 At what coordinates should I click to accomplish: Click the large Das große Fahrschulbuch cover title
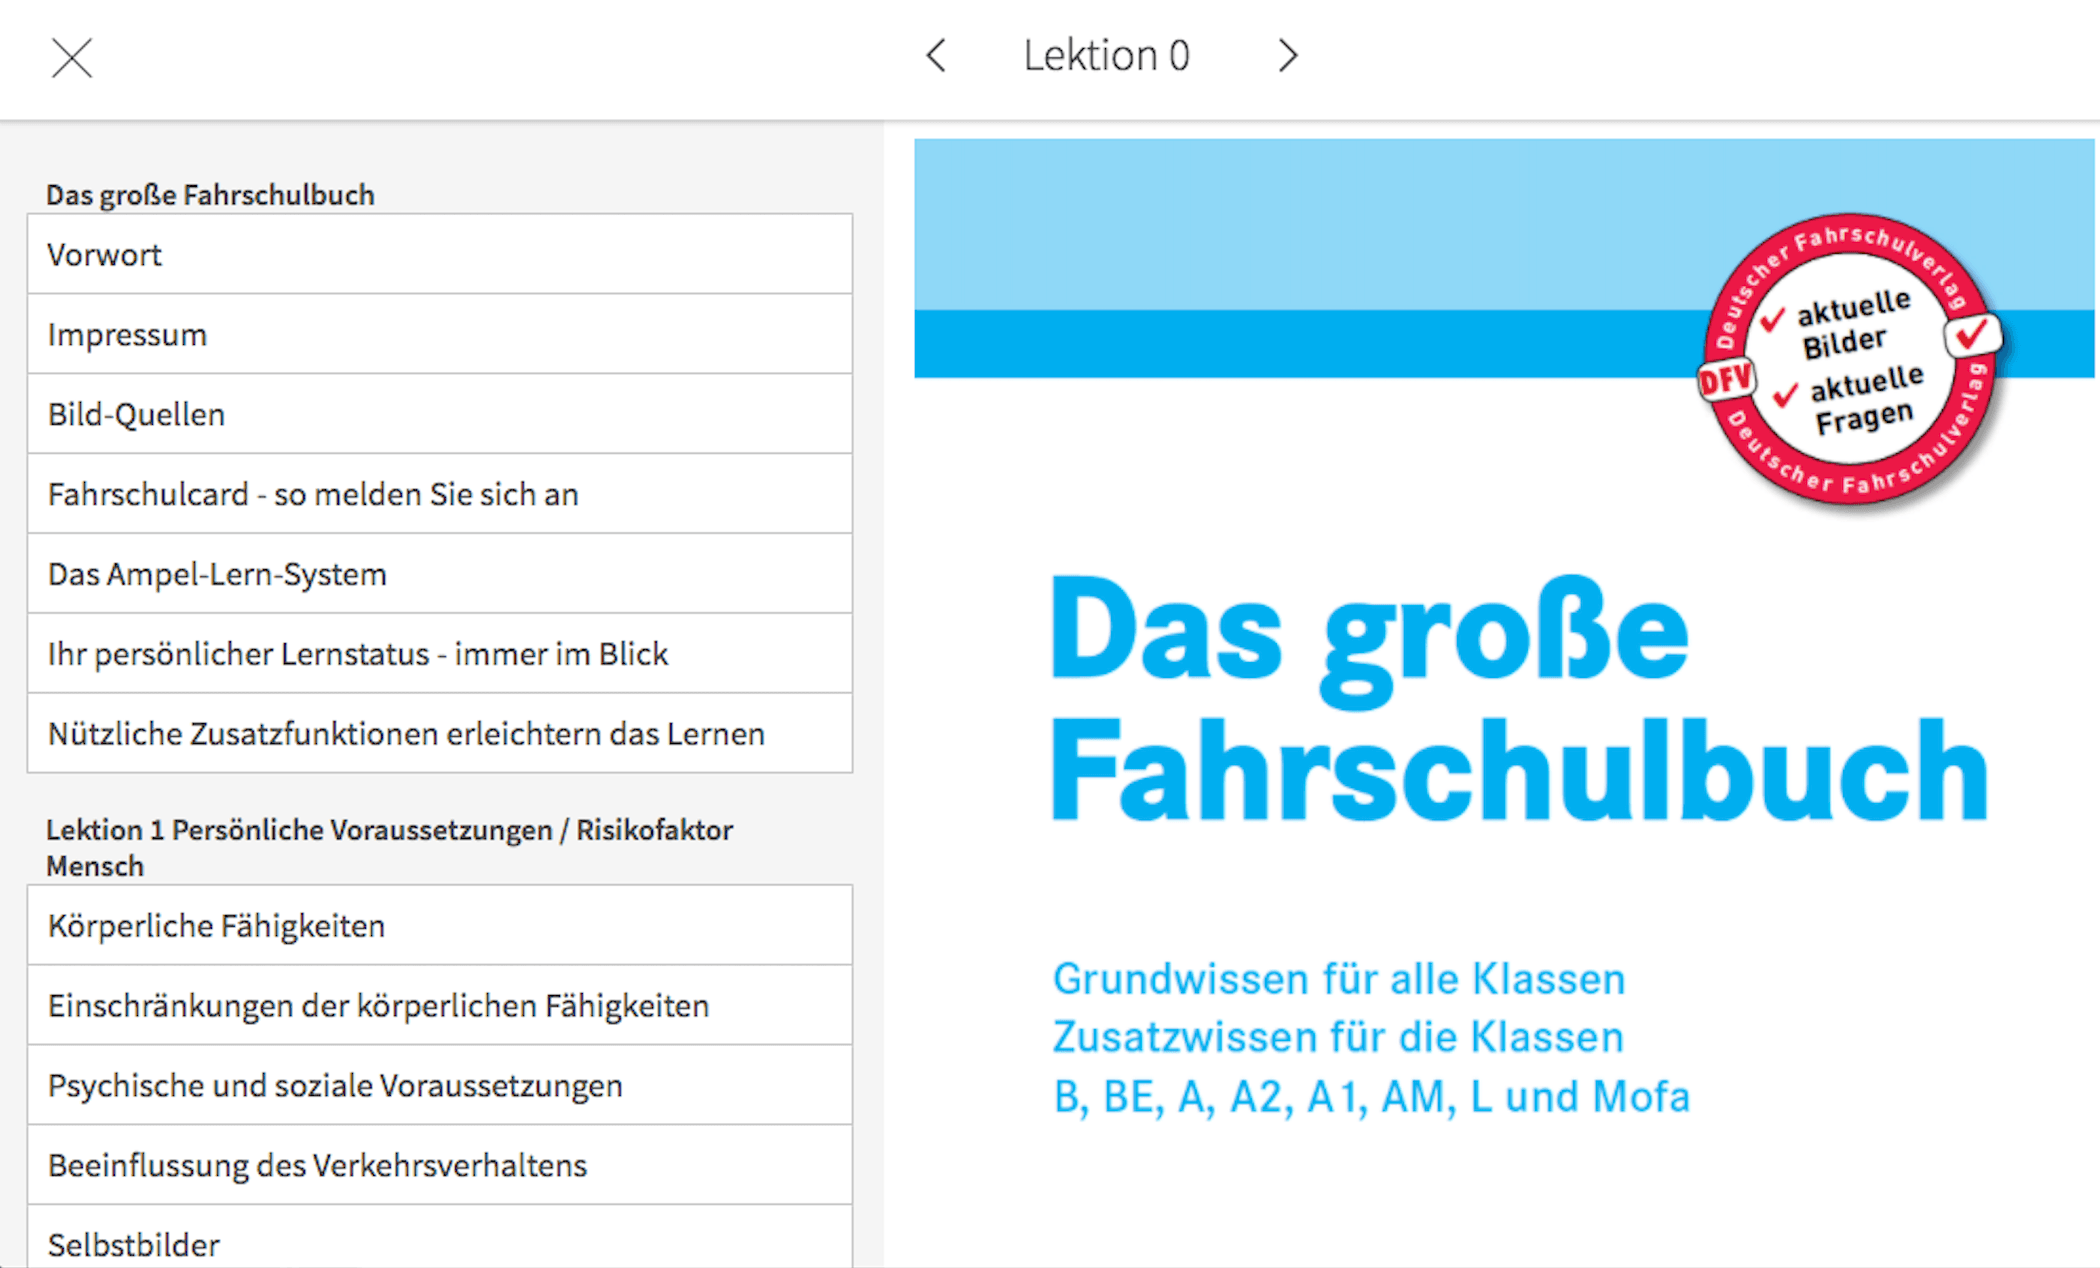point(1519,698)
